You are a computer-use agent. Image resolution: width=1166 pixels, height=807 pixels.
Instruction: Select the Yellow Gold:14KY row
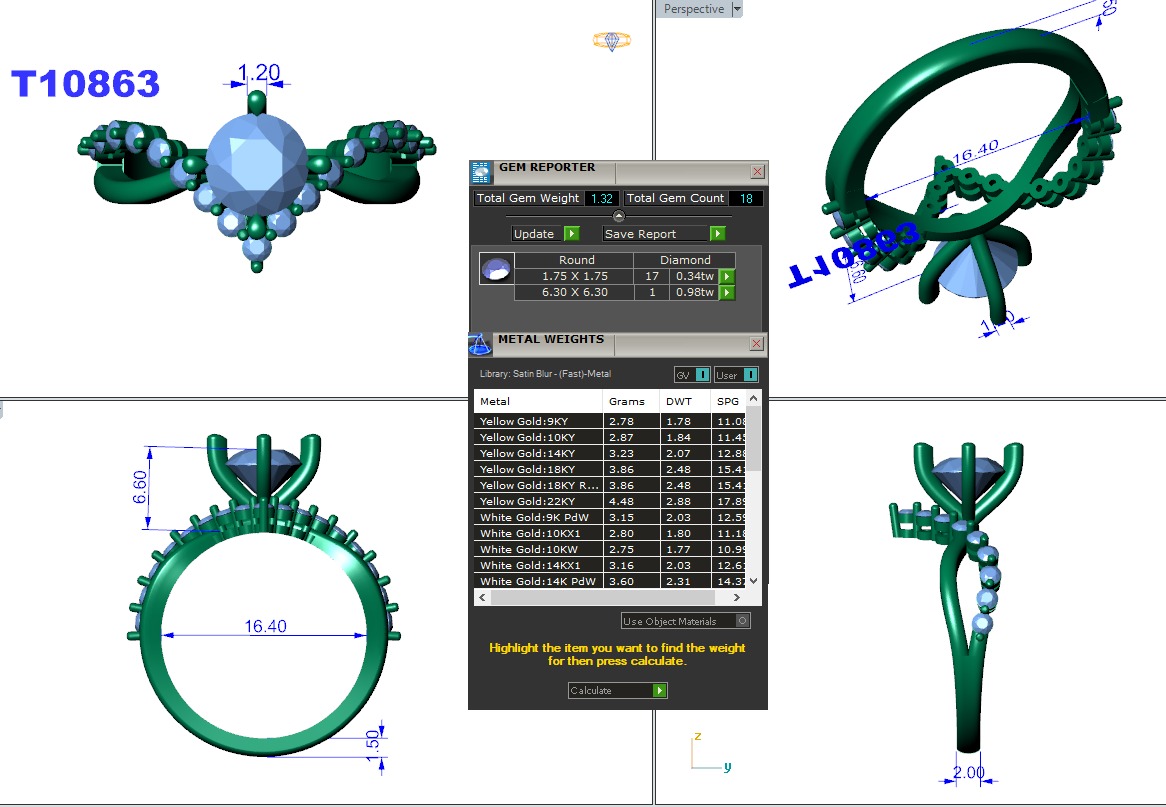point(538,453)
